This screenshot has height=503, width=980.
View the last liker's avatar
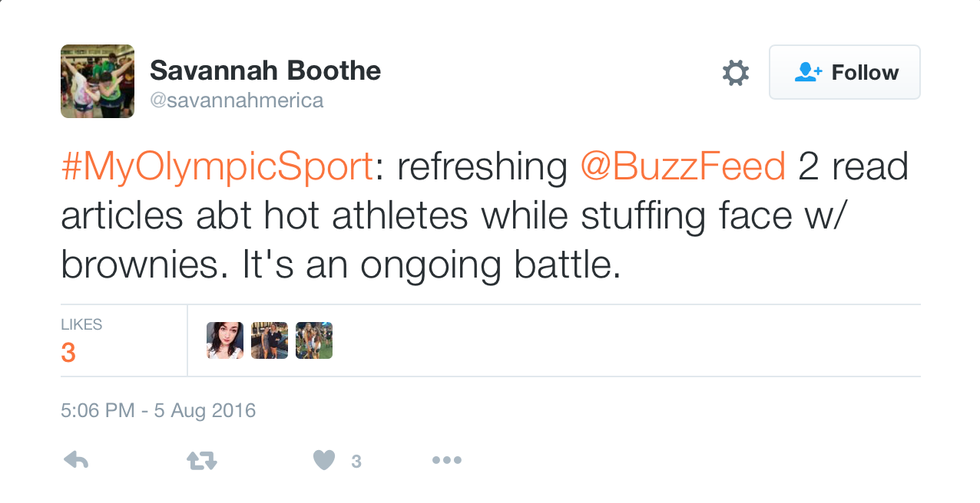click(314, 340)
